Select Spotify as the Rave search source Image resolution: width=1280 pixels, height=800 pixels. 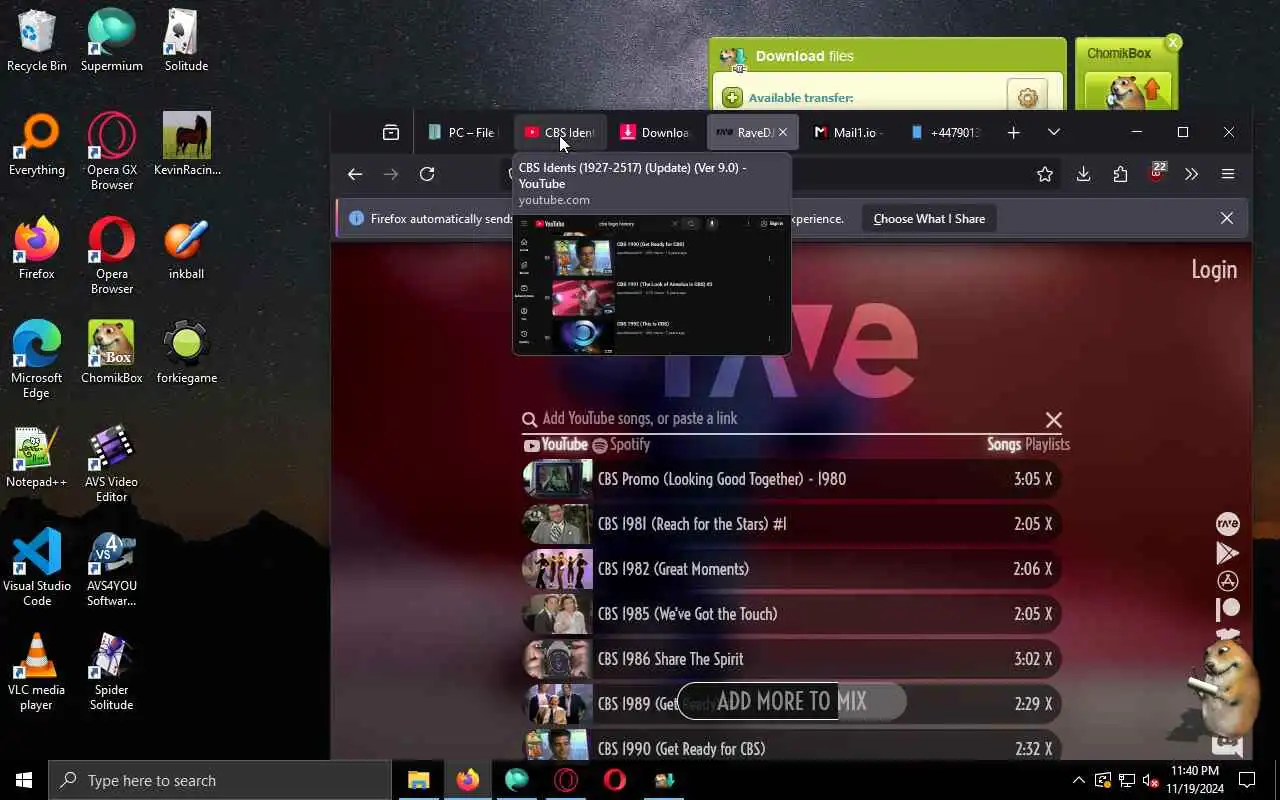coord(621,445)
